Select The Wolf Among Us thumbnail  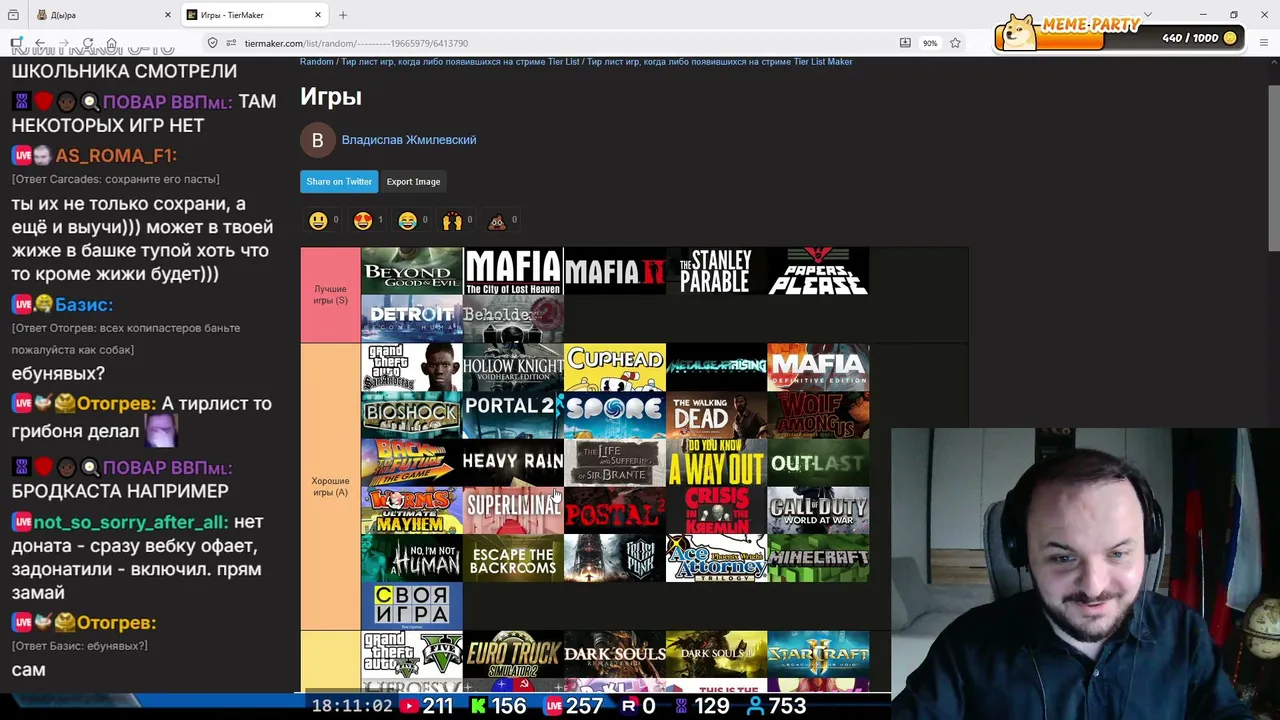[x=818, y=415]
